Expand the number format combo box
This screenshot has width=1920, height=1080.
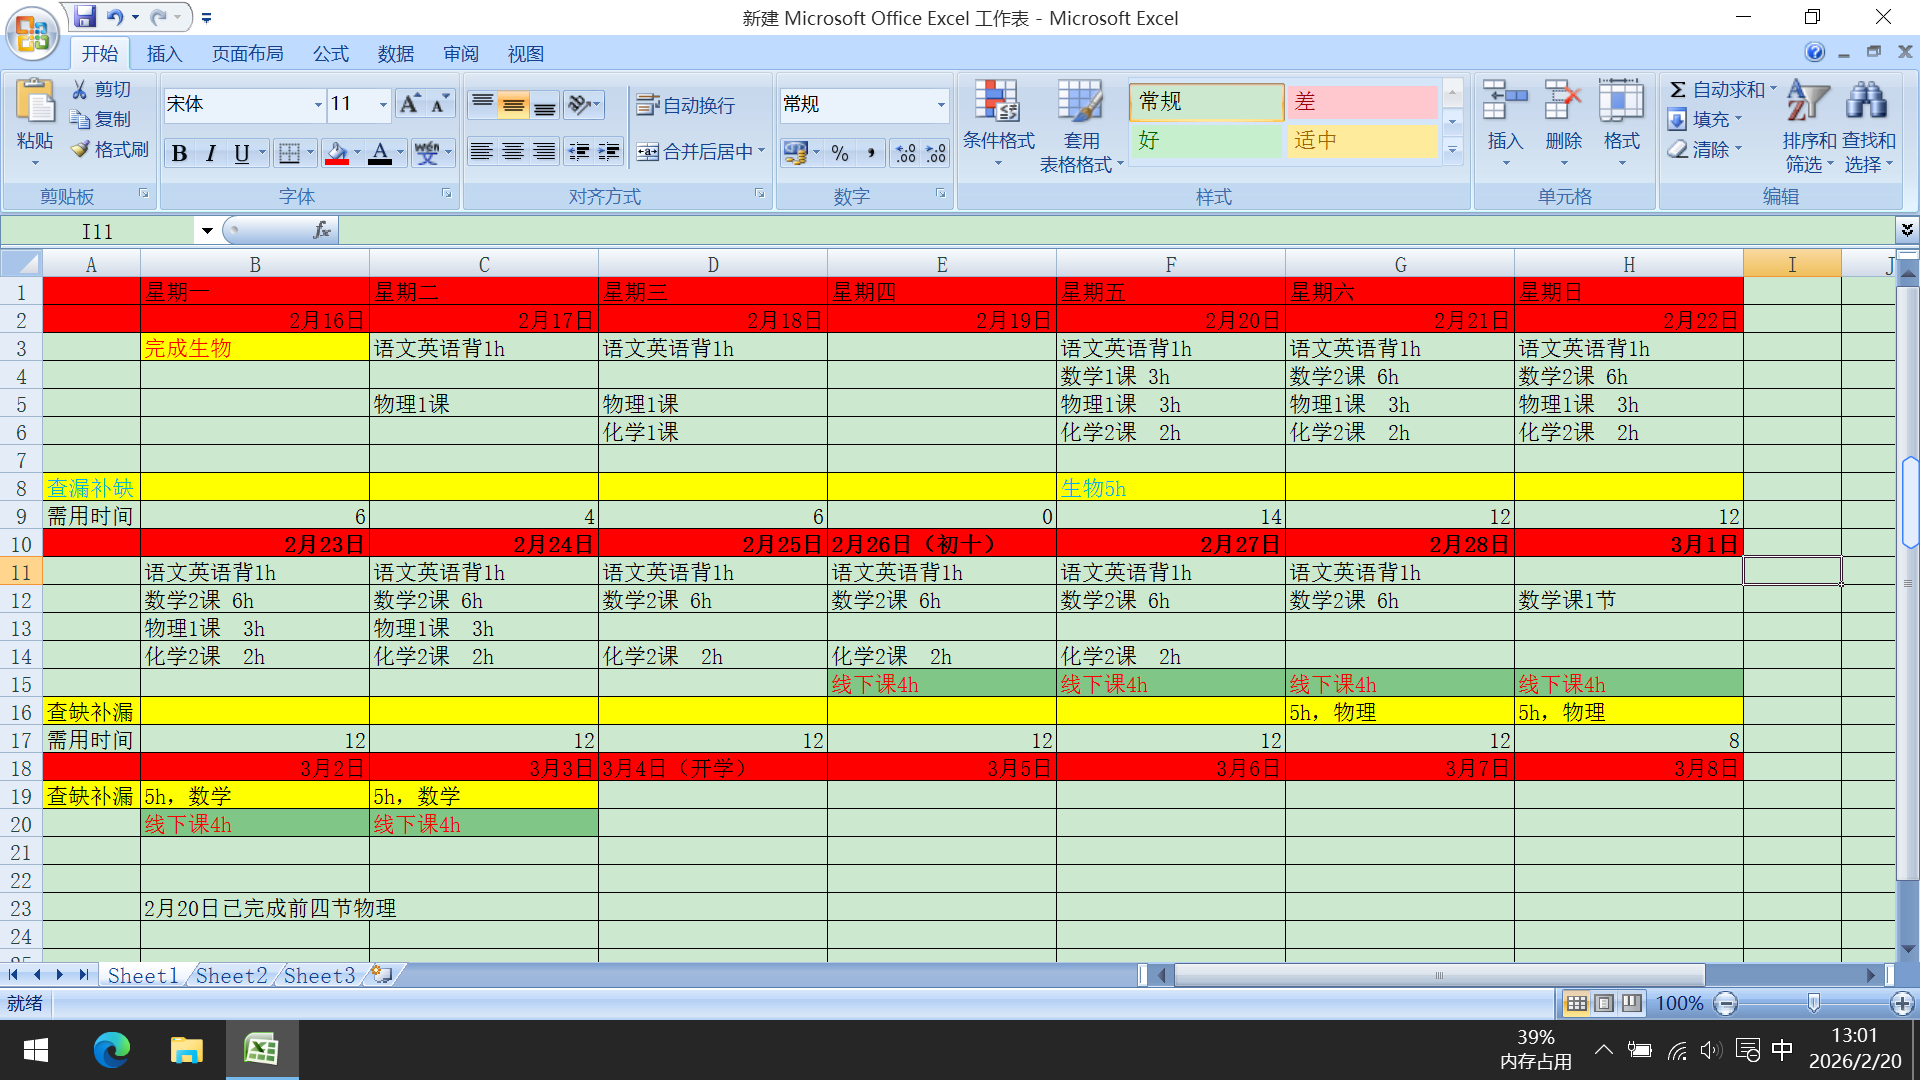click(940, 104)
